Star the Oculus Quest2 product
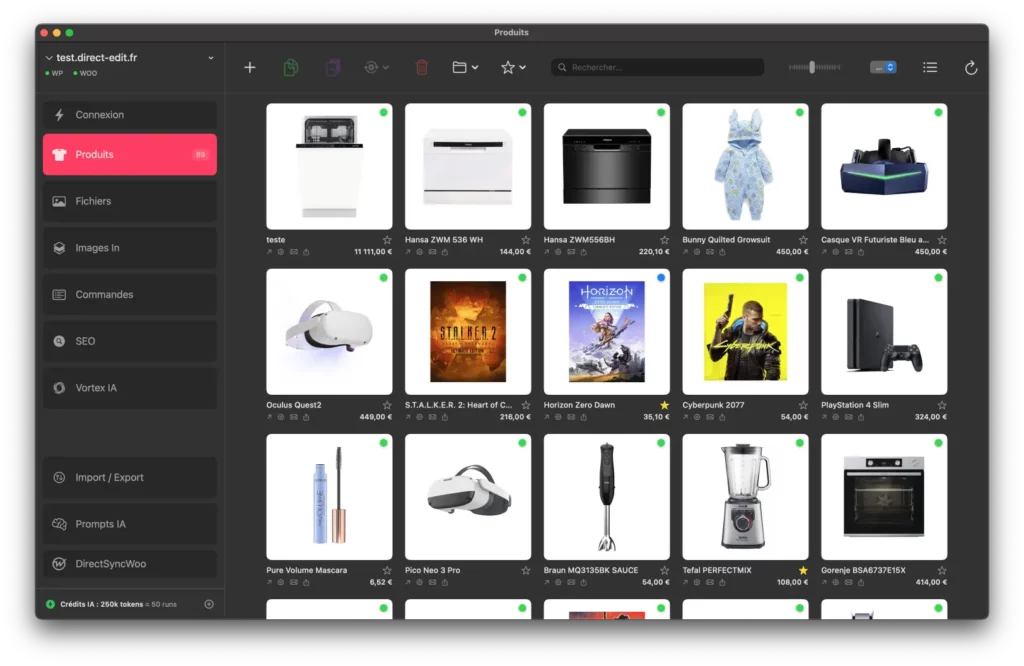The height and width of the screenshot is (666, 1024). (387, 405)
